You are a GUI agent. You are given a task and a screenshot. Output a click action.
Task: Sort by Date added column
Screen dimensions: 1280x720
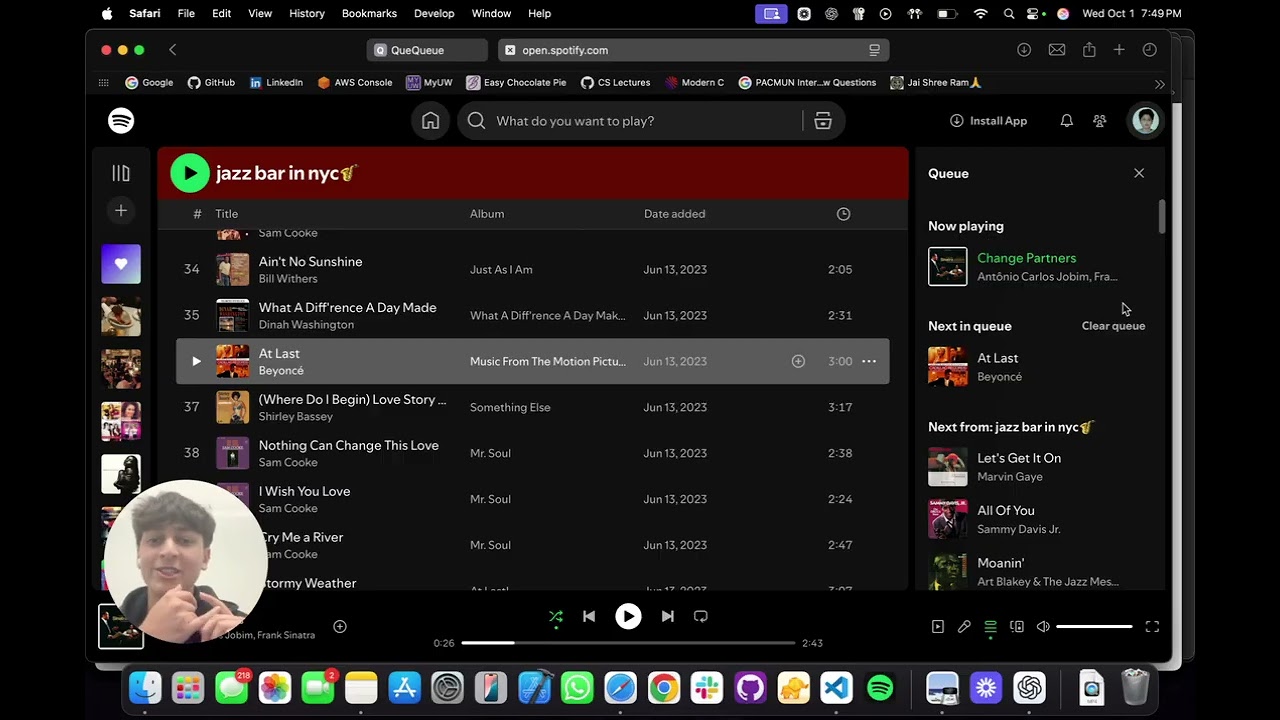674,214
